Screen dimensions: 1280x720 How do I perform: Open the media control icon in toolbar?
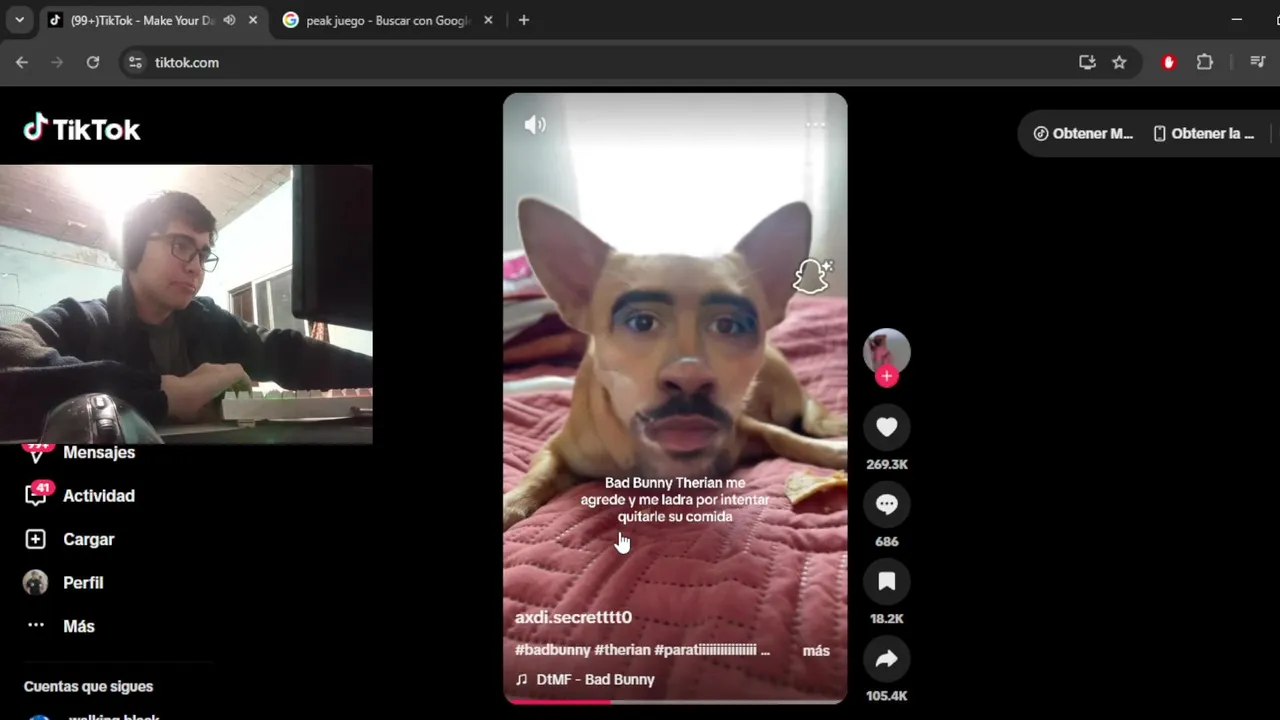(x=1258, y=62)
